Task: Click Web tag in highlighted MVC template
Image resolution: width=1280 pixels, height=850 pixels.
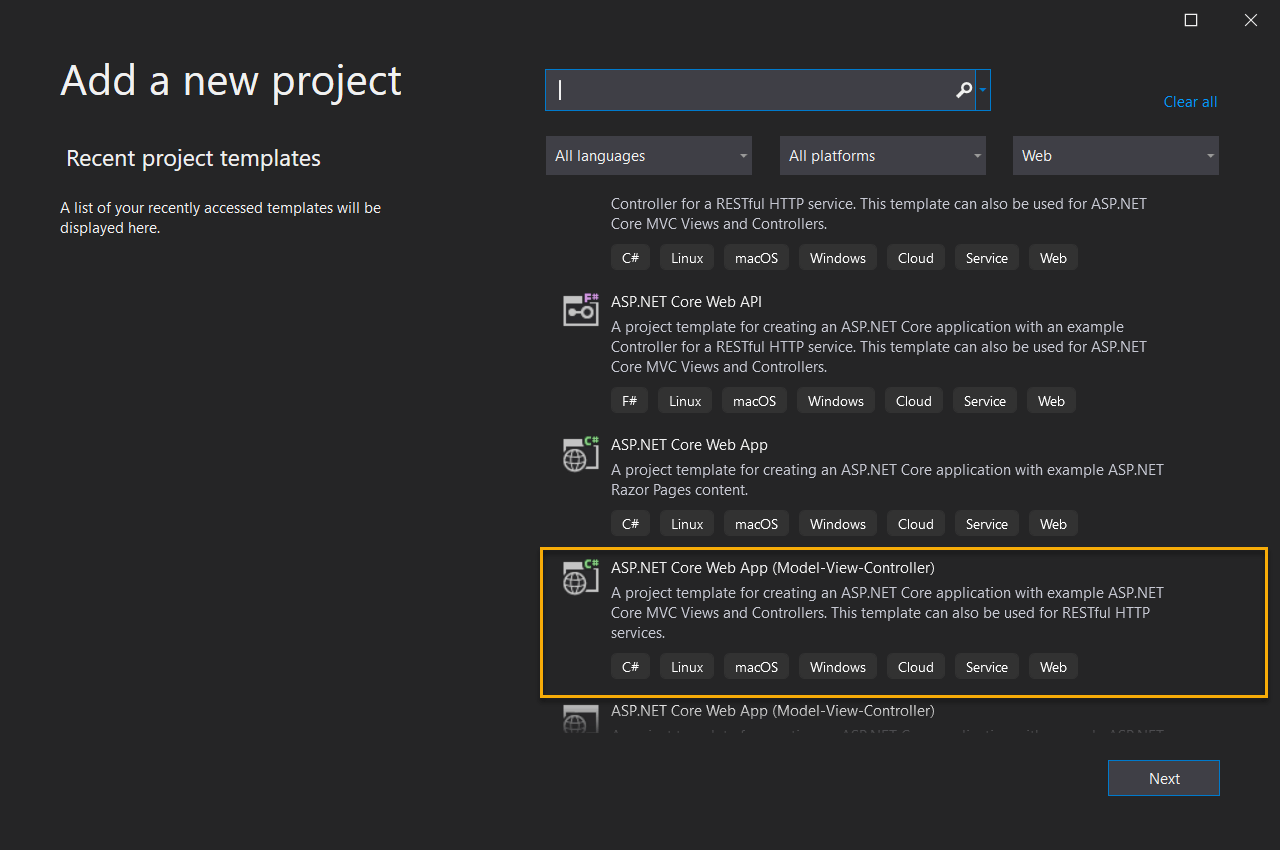Action: coord(1053,667)
